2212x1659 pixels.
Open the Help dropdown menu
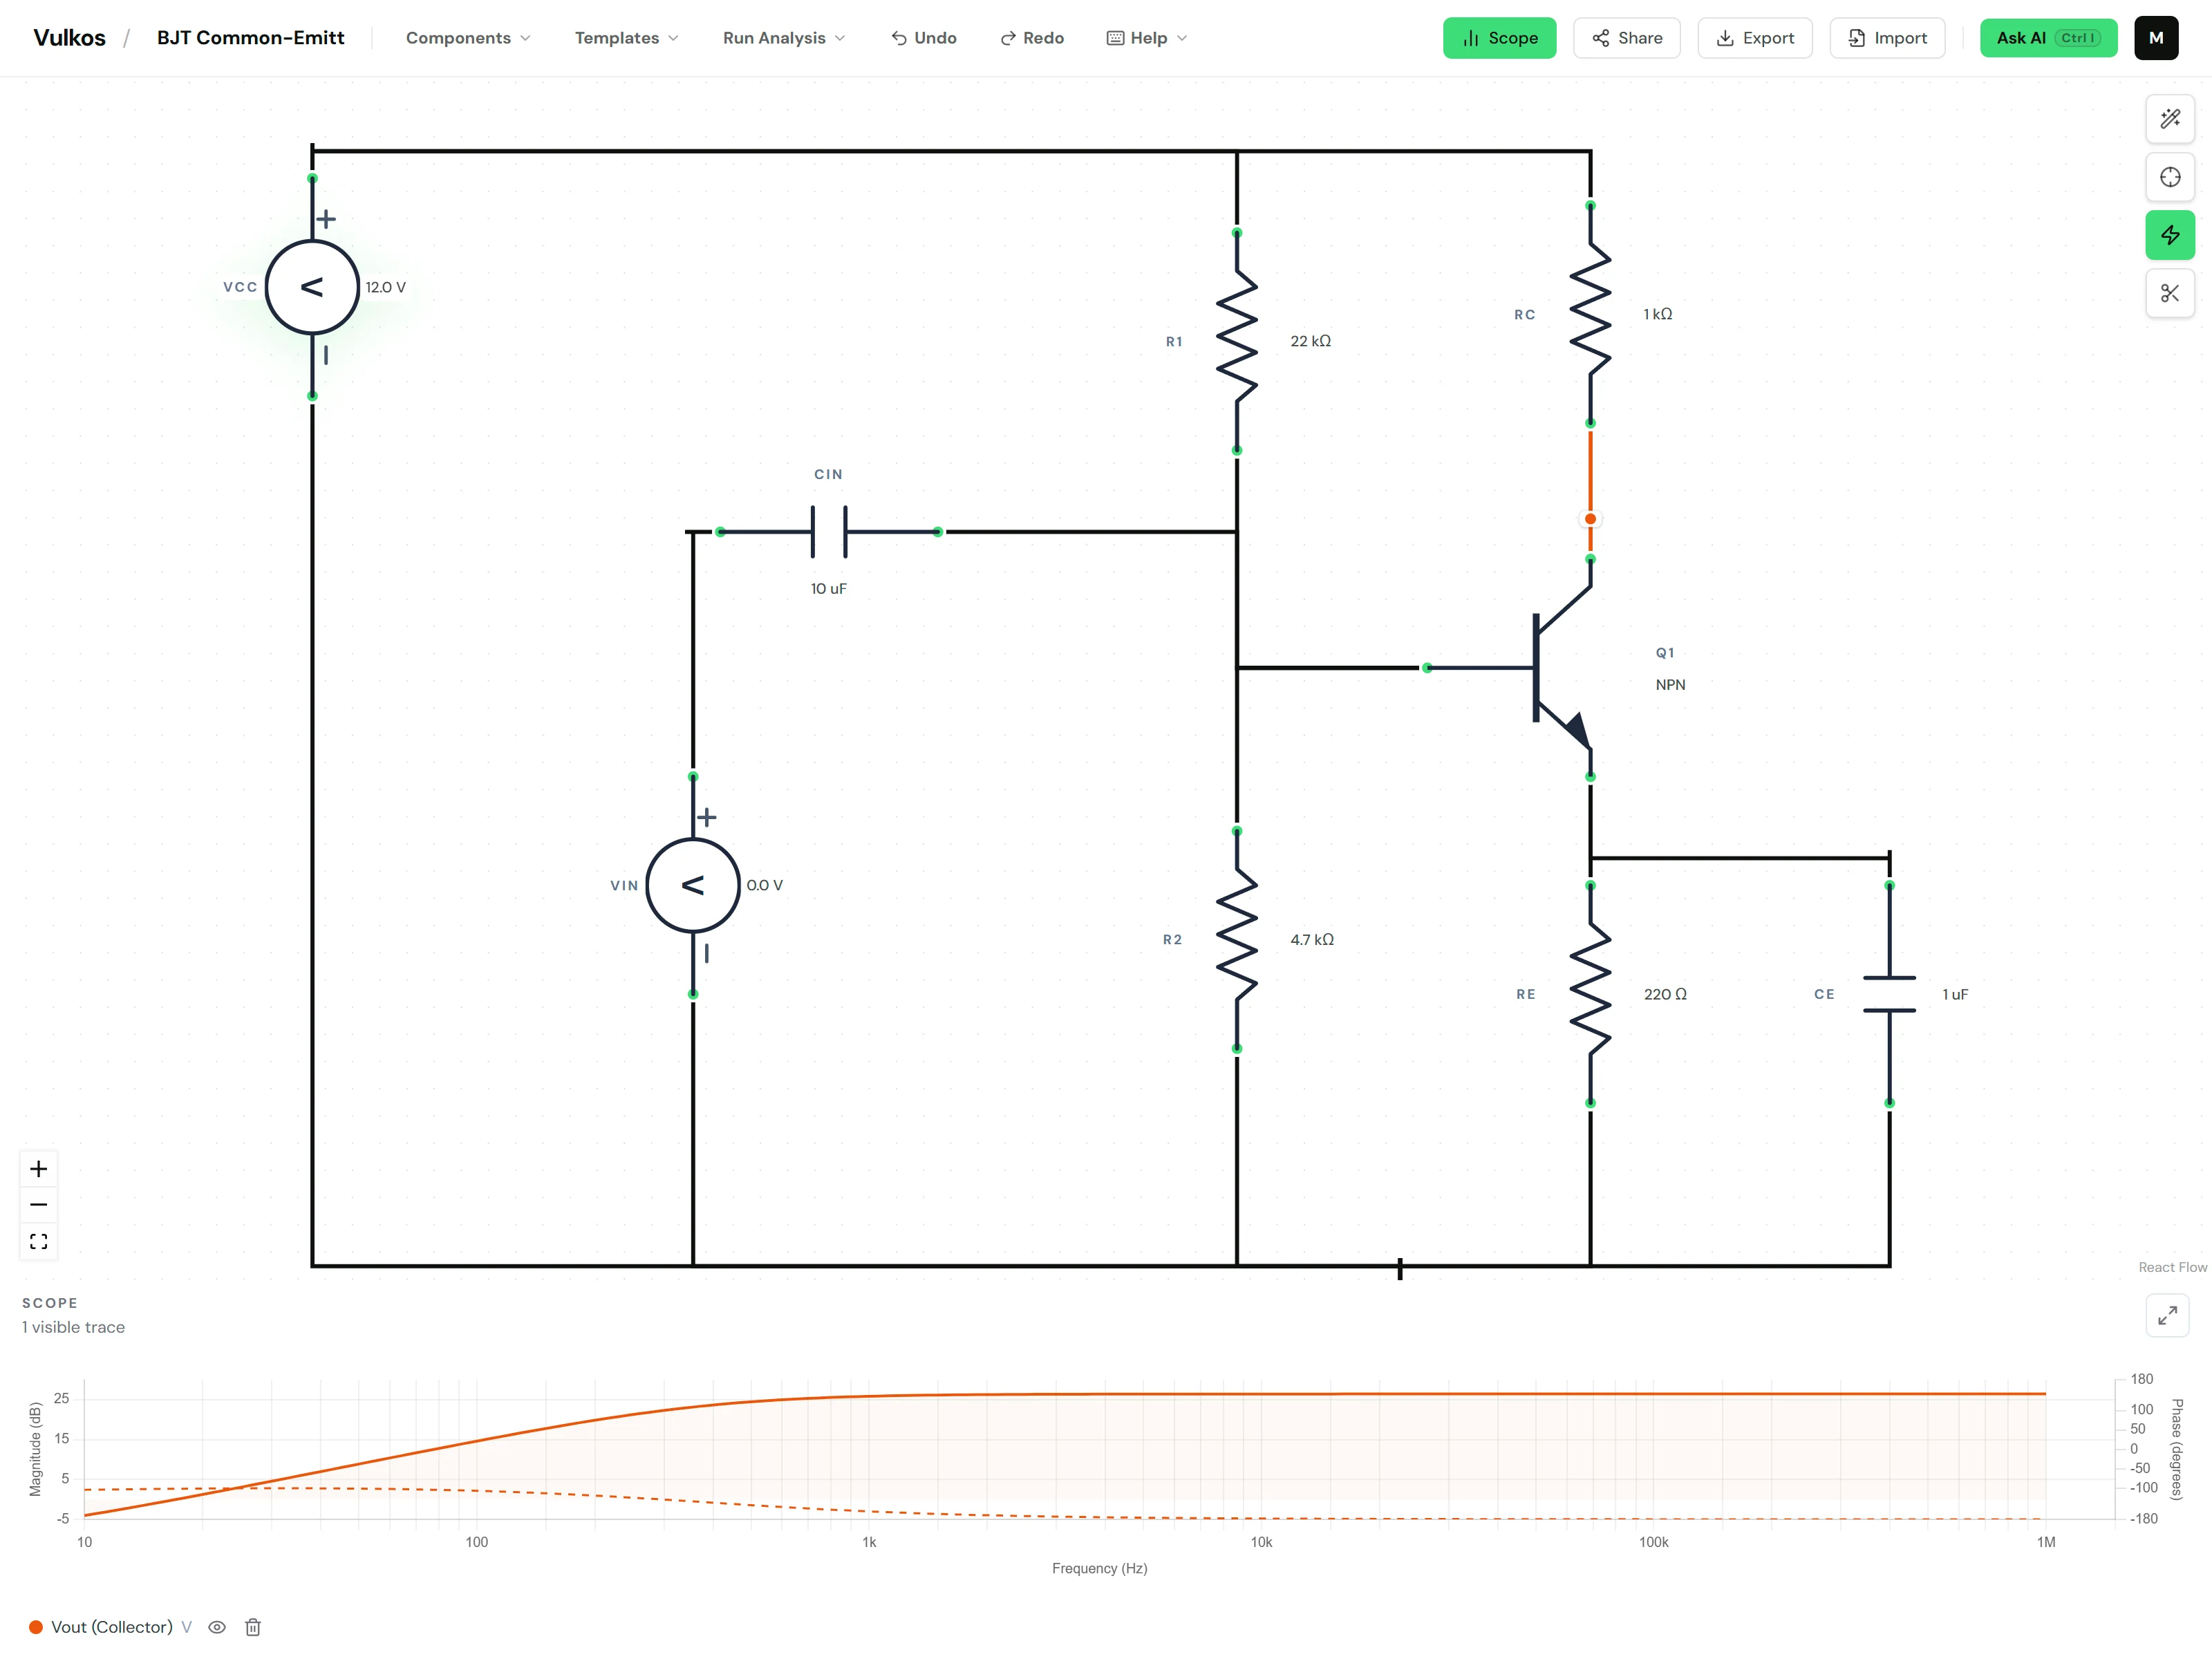pos(1147,38)
